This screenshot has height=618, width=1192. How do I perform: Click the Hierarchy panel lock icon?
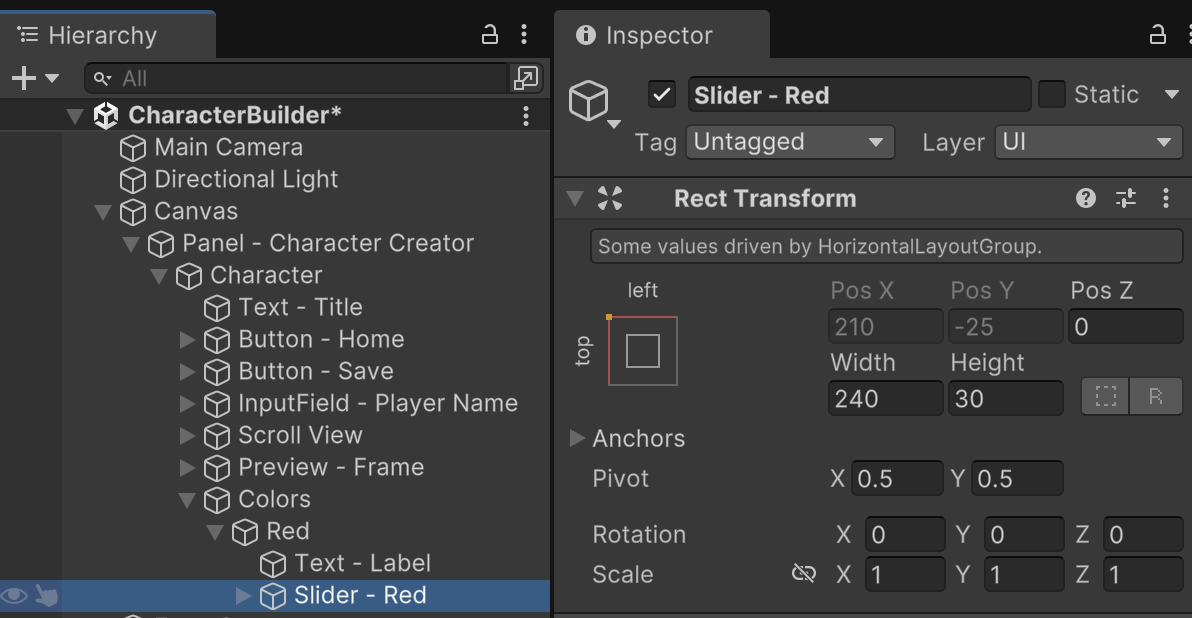490,35
